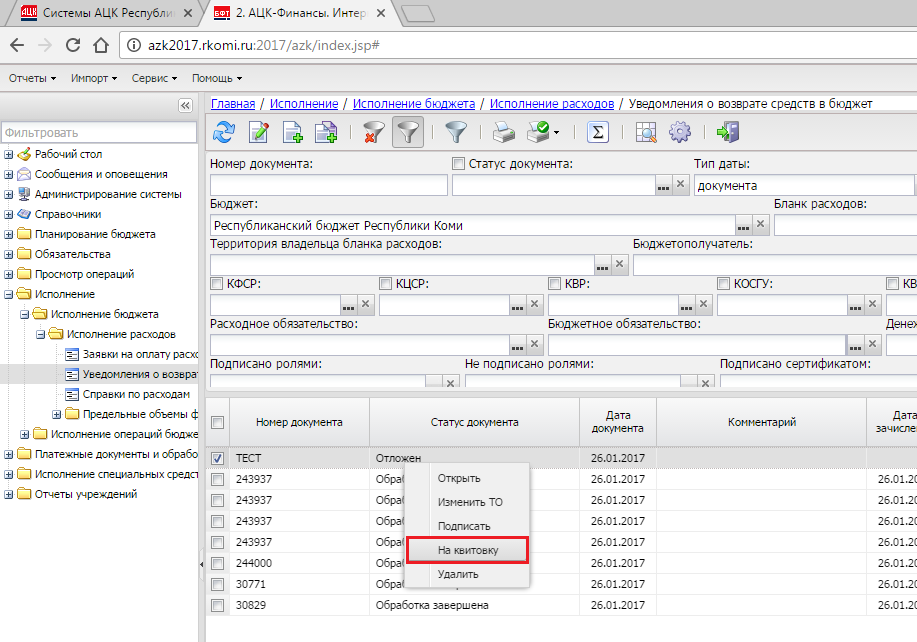Collapse the left navigation panel

pos(185,105)
